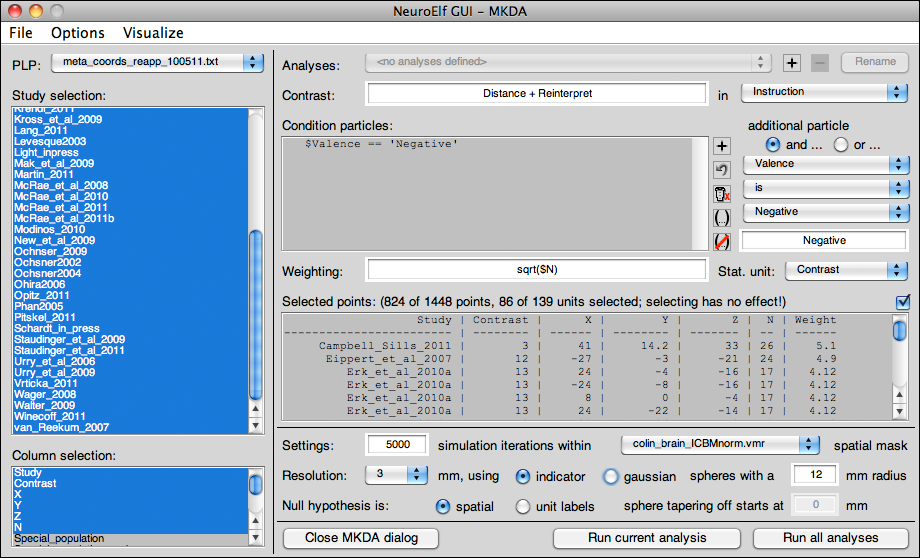The height and width of the screenshot is (558, 920).
Task: Open the Options menu
Action: coord(78,33)
